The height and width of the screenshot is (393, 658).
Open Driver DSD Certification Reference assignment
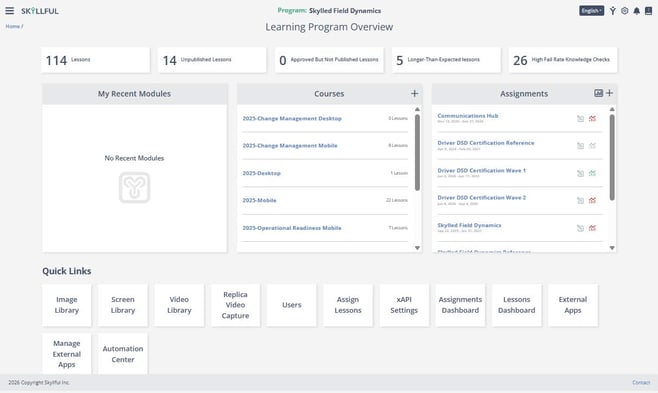[486, 143]
